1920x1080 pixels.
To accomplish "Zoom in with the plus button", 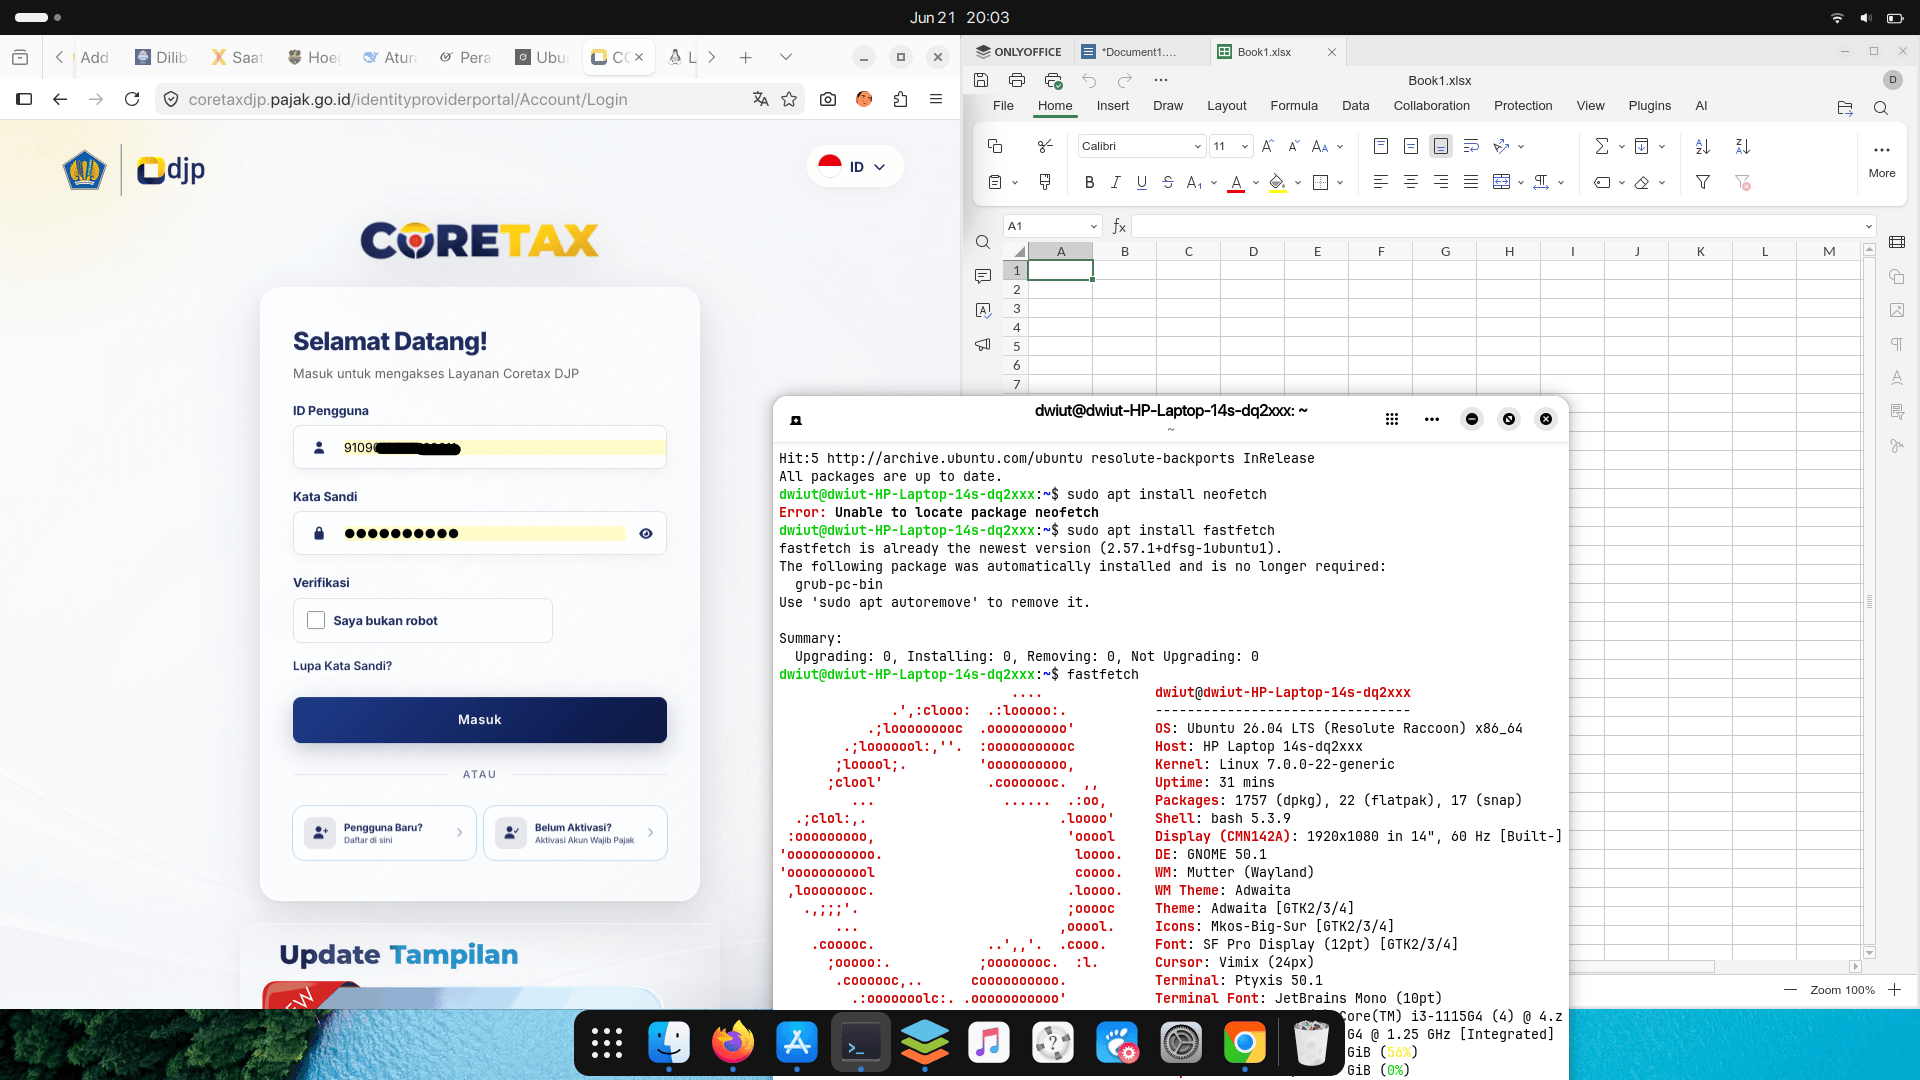I will 1894,990.
